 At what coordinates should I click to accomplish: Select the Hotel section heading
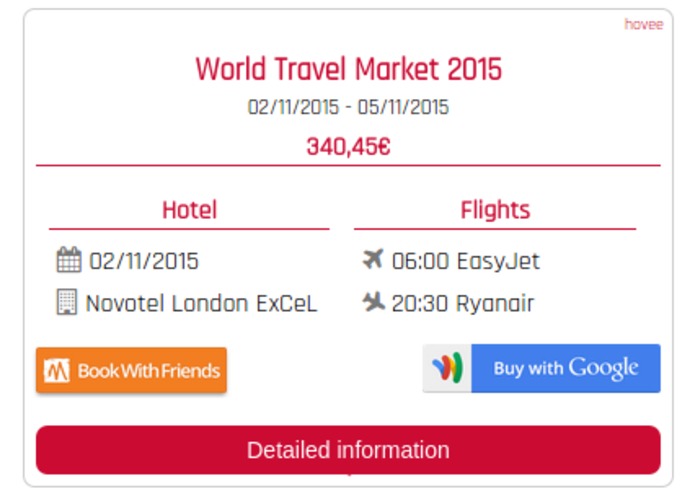189,210
